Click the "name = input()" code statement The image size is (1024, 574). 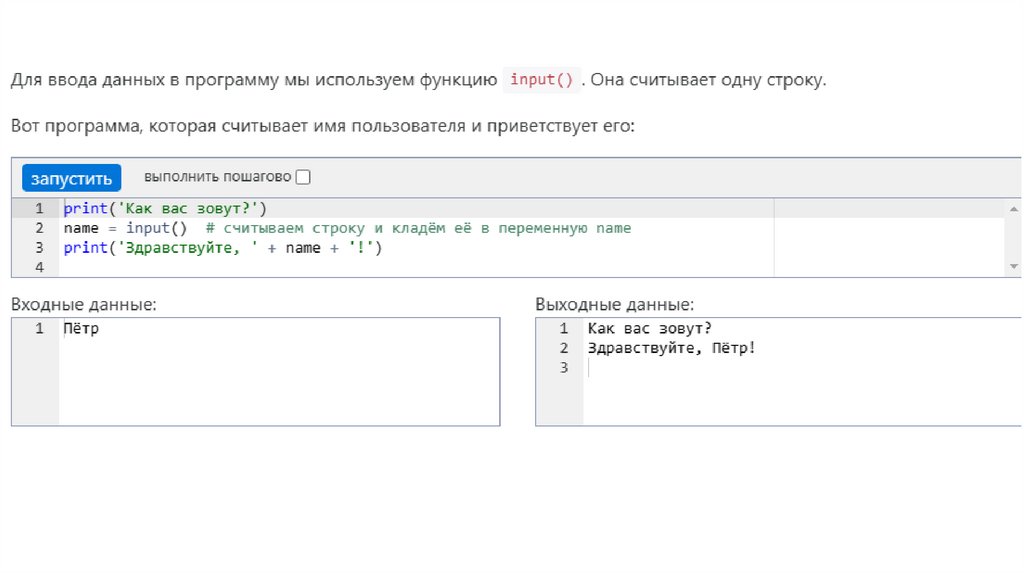click(x=124, y=228)
